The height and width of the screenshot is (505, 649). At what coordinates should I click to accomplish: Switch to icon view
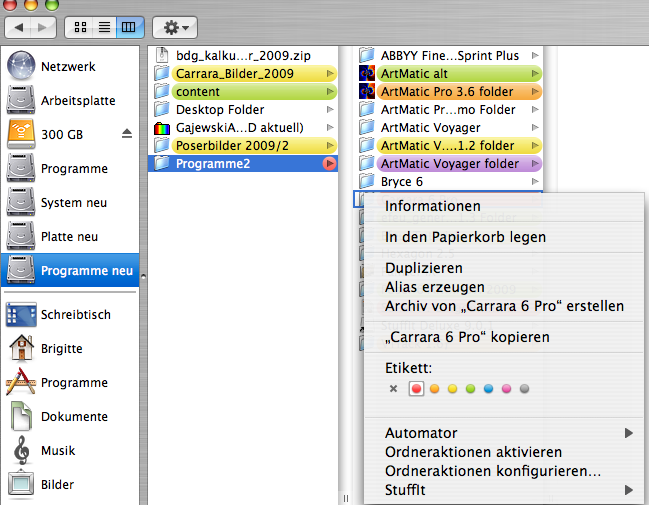[80, 27]
